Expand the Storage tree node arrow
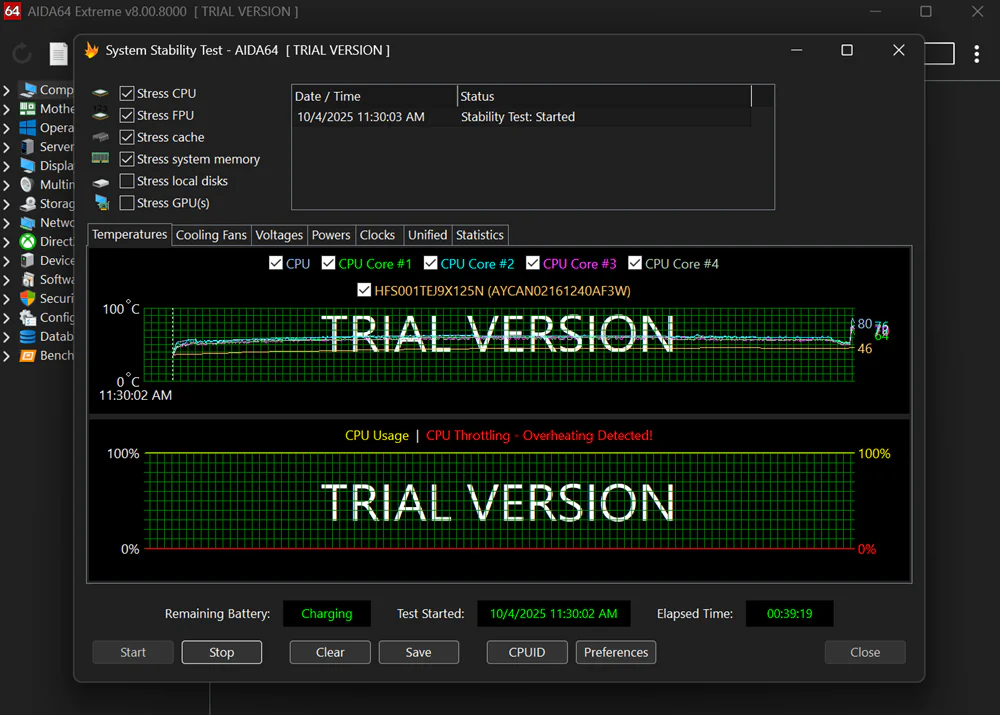 pyautogui.click(x=7, y=204)
